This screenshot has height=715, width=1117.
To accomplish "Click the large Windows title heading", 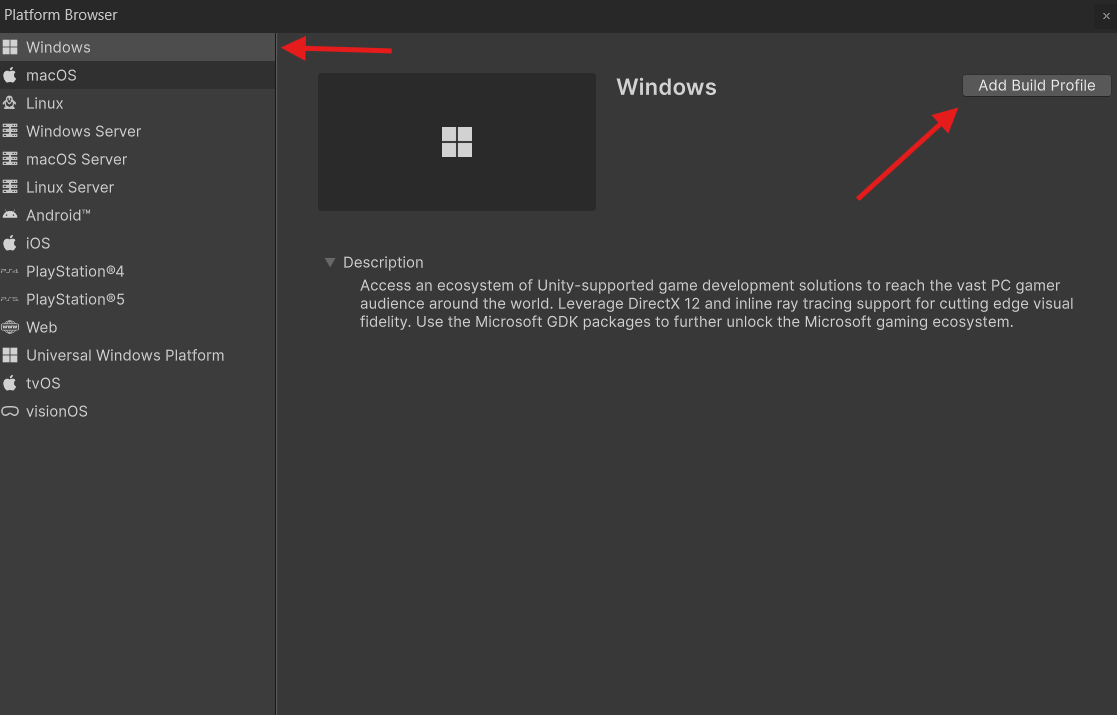I will (667, 87).
